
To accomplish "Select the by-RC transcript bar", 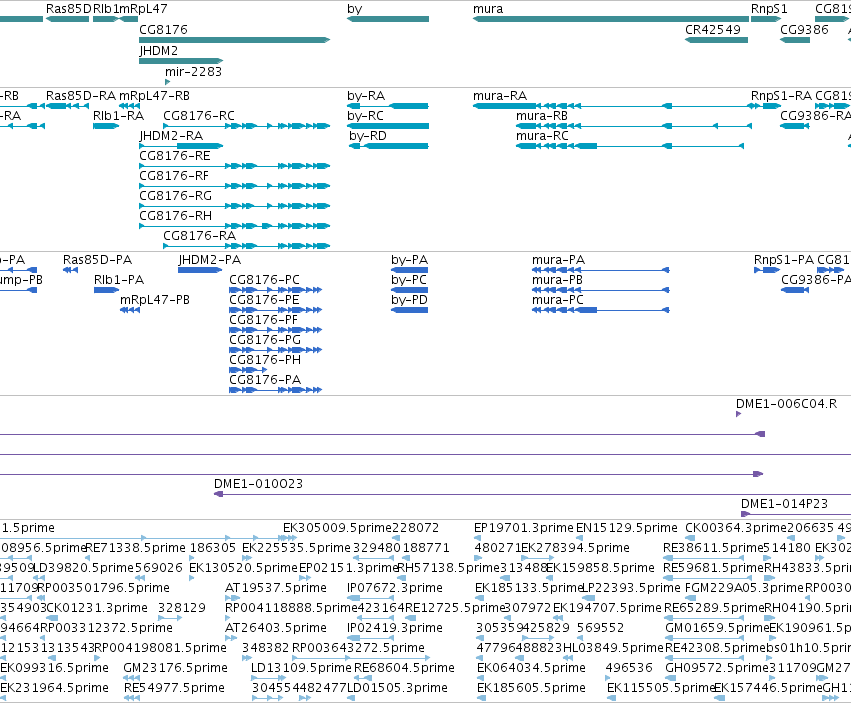I will pos(388,126).
